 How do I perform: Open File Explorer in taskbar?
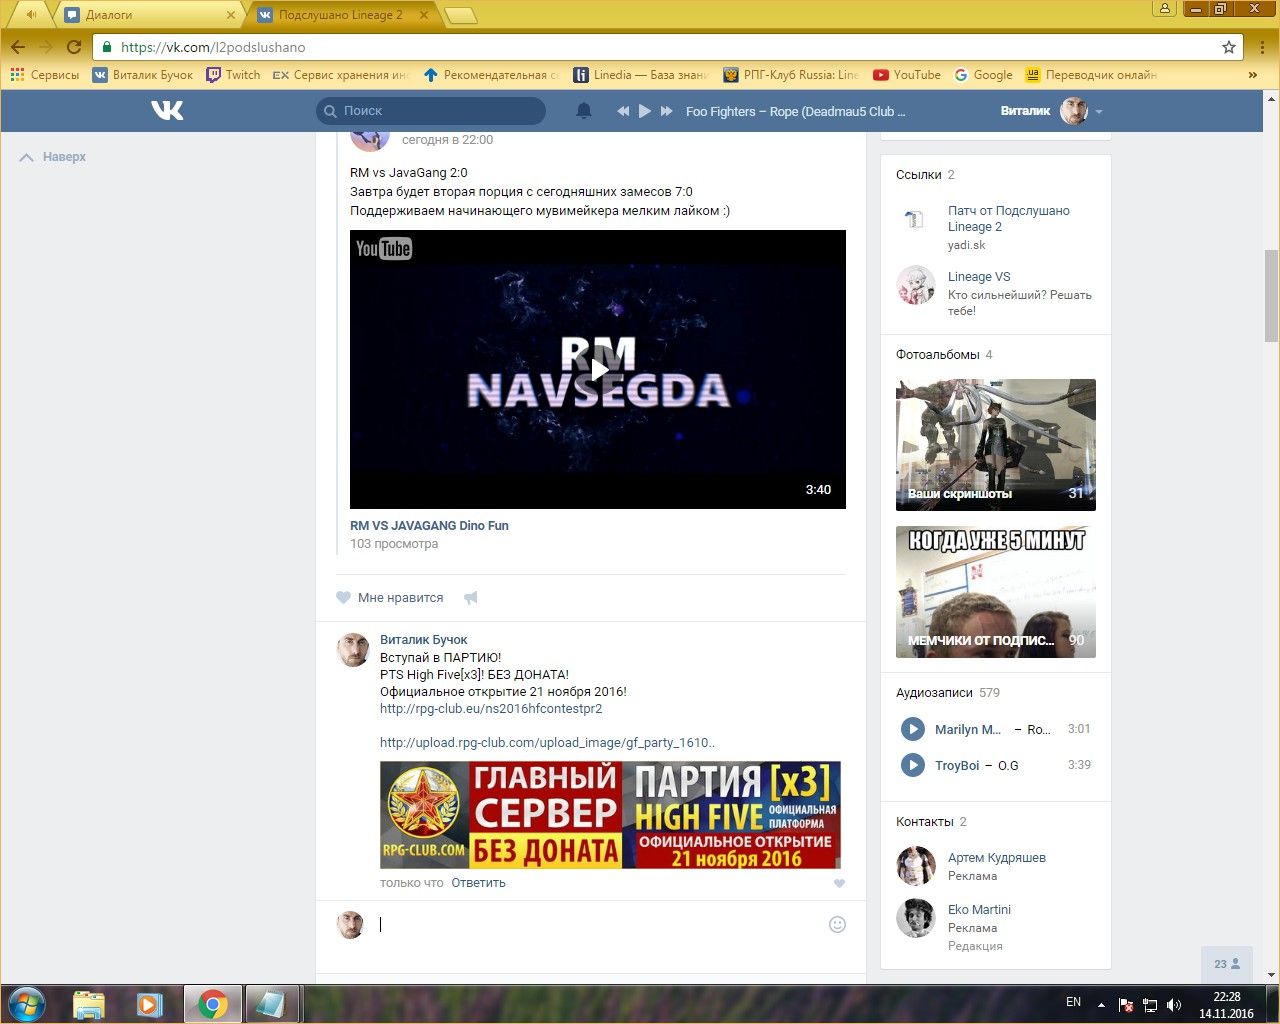[x=89, y=1004]
